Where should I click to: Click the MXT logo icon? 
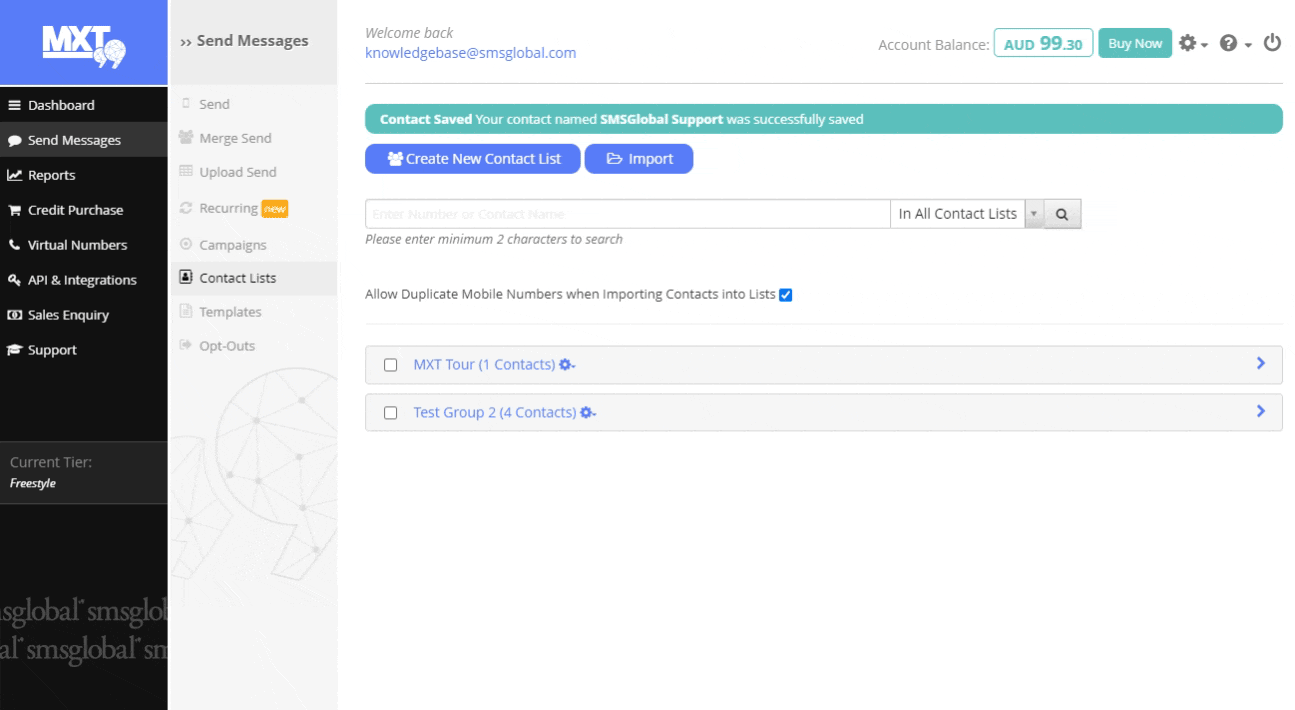83,43
